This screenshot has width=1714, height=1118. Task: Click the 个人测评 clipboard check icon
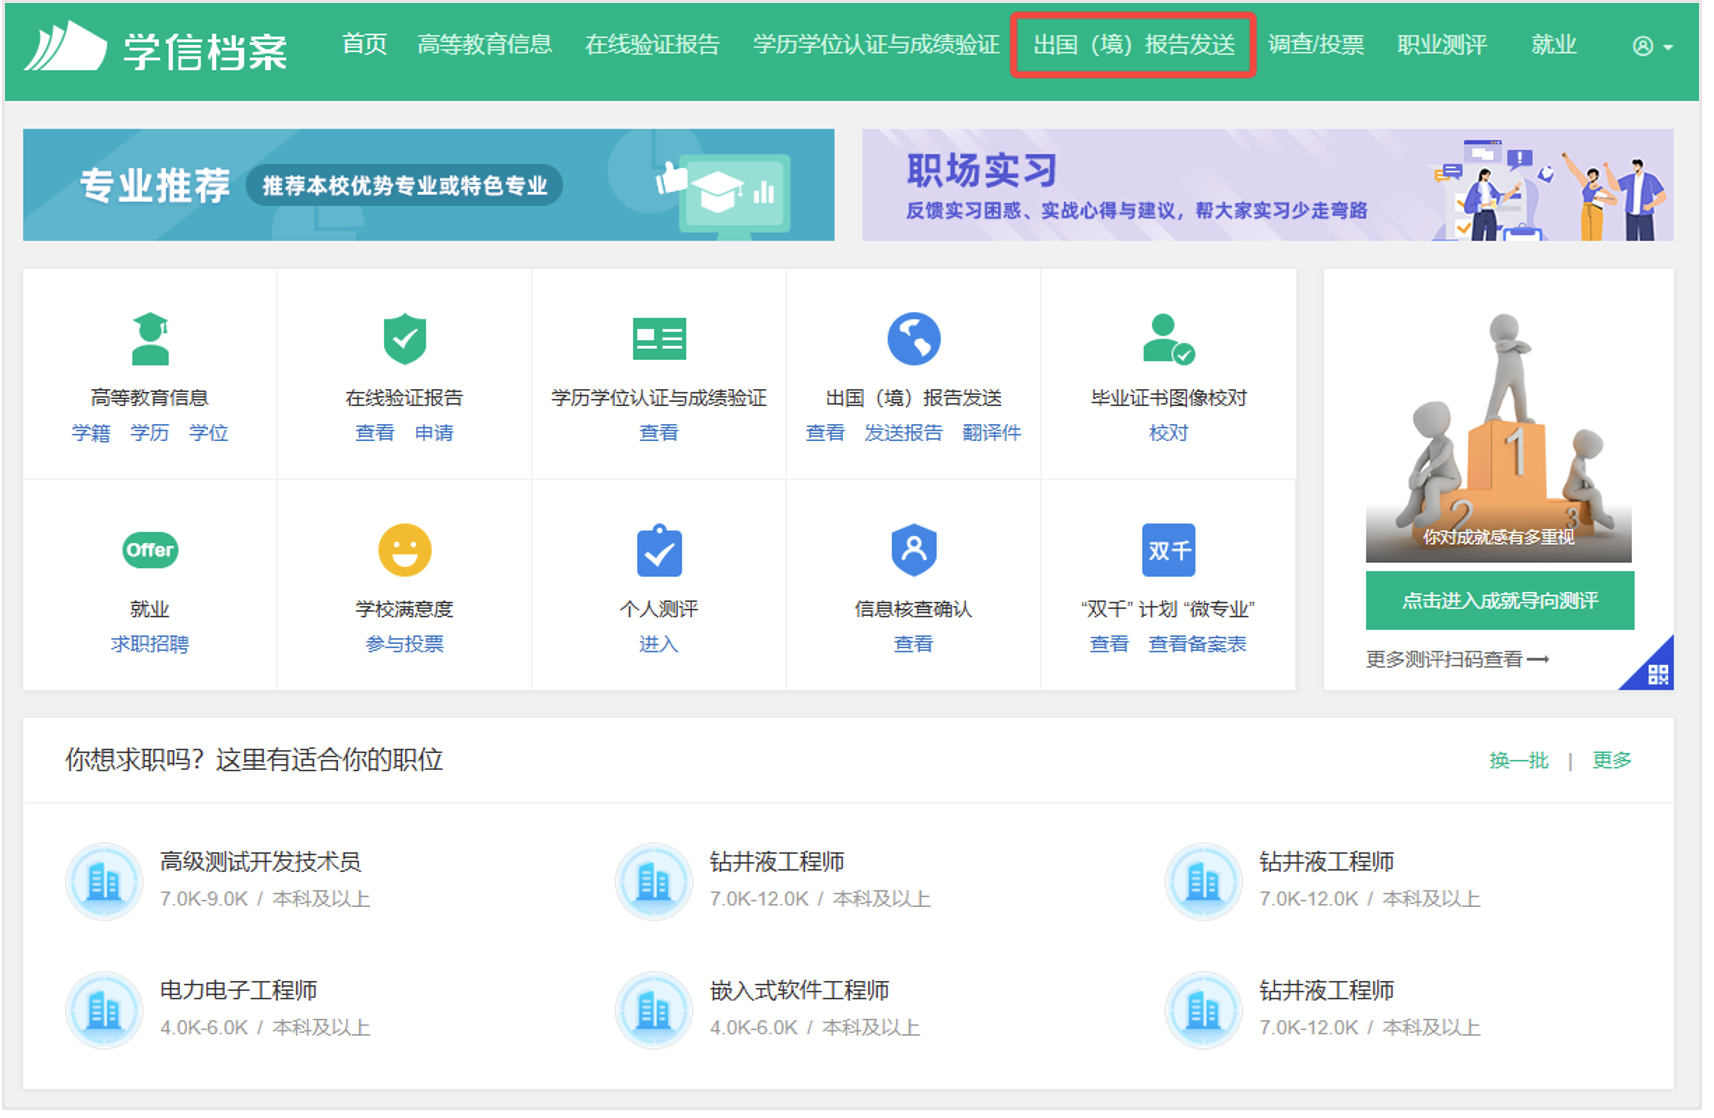click(x=658, y=550)
